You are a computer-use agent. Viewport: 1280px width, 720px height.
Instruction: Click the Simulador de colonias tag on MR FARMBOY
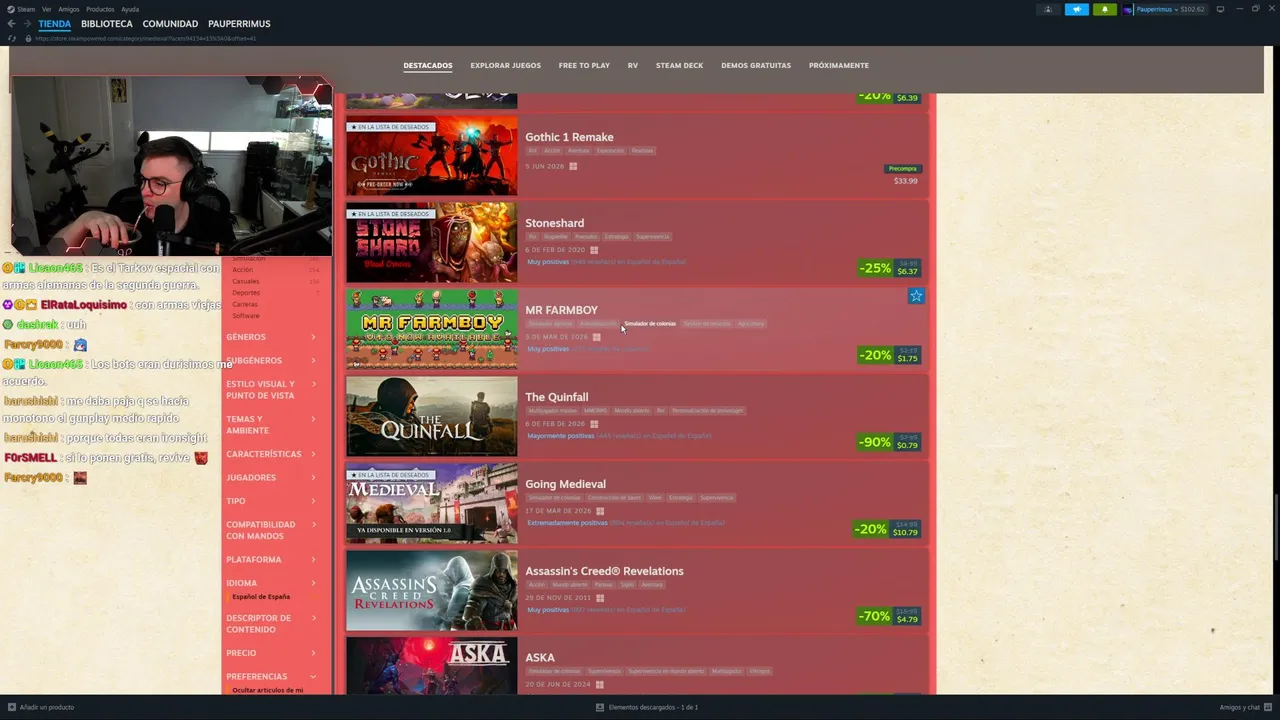coord(650,324)
